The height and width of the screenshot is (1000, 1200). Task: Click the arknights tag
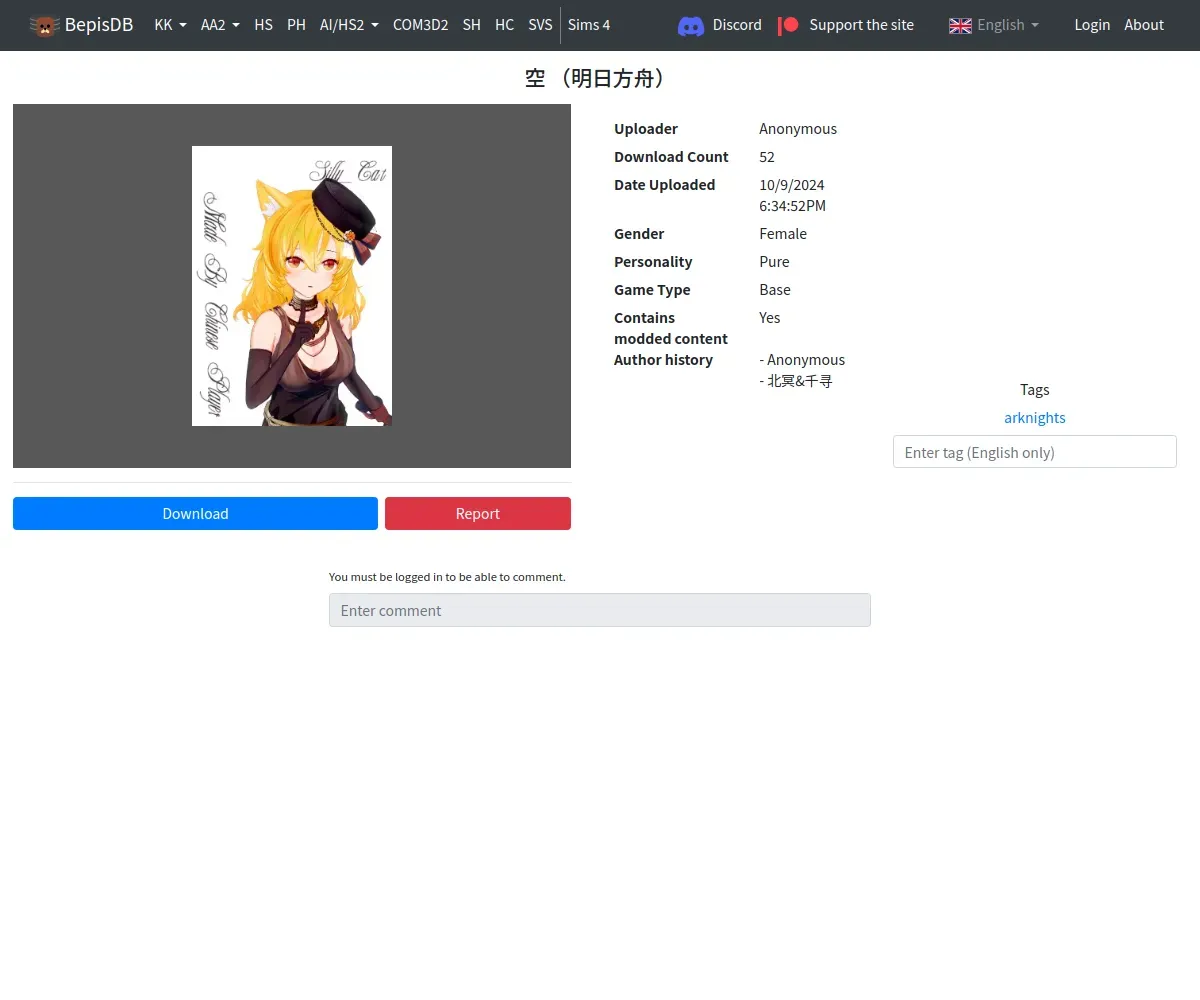tap(1035, 418)
